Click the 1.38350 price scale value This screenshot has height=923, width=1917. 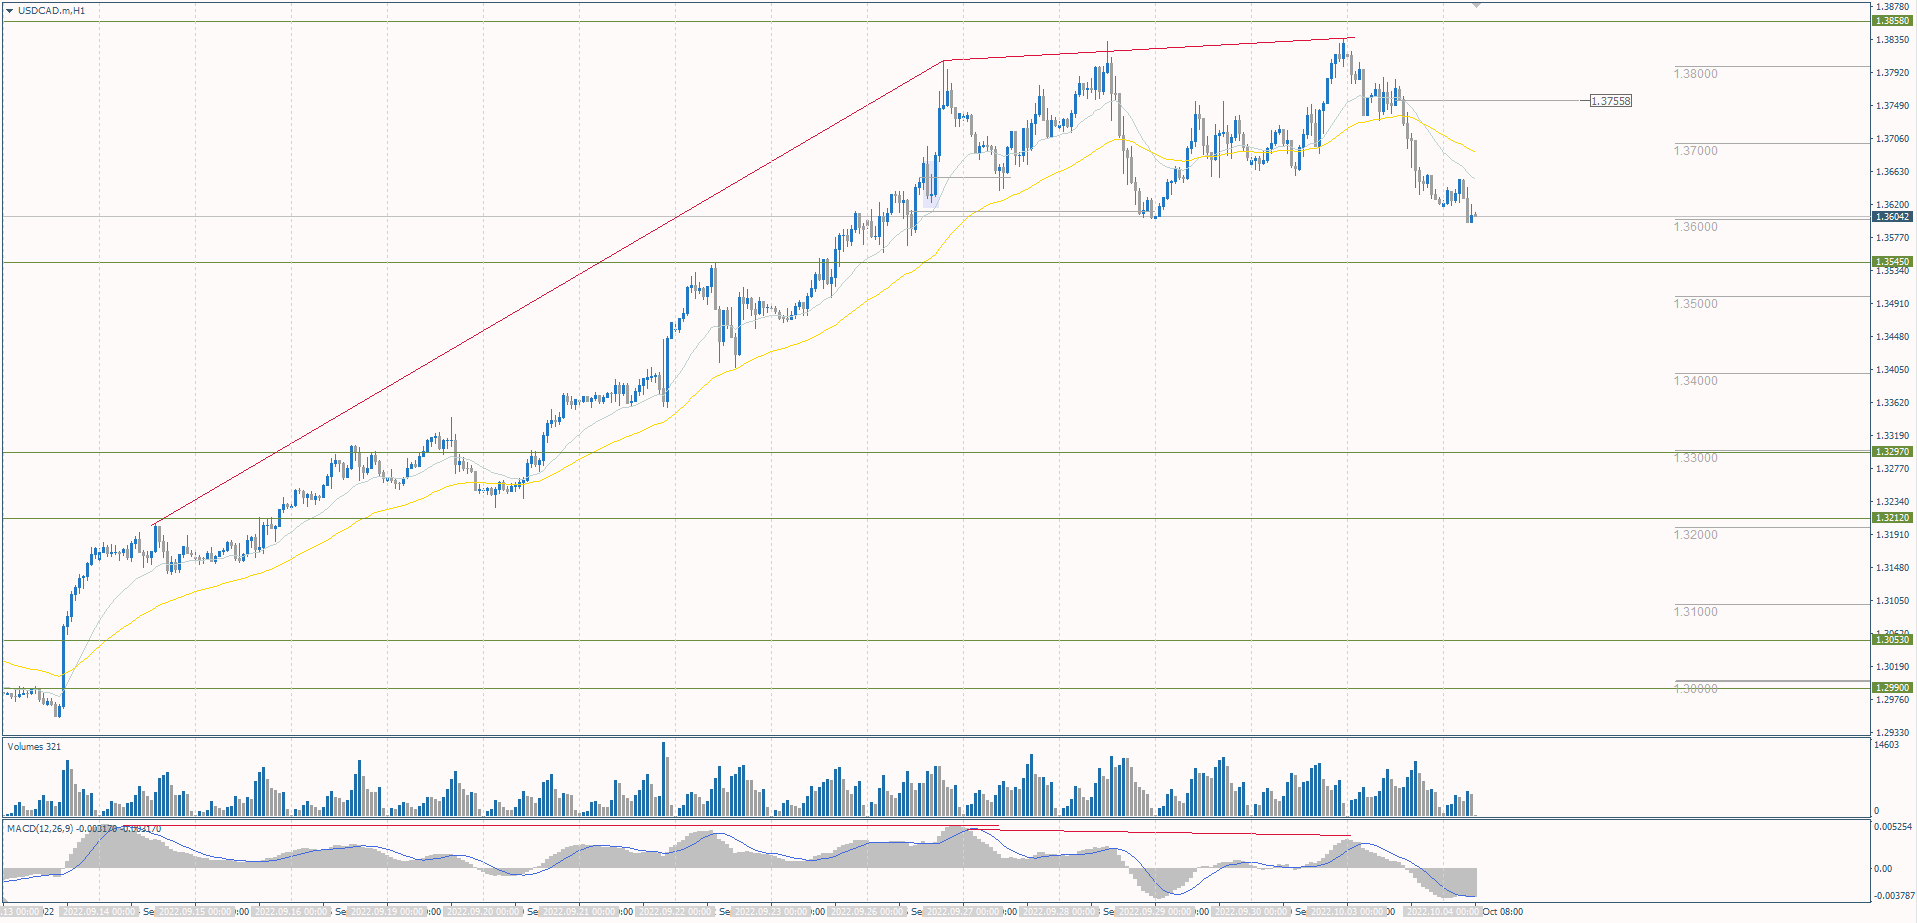coord(1892,40)
